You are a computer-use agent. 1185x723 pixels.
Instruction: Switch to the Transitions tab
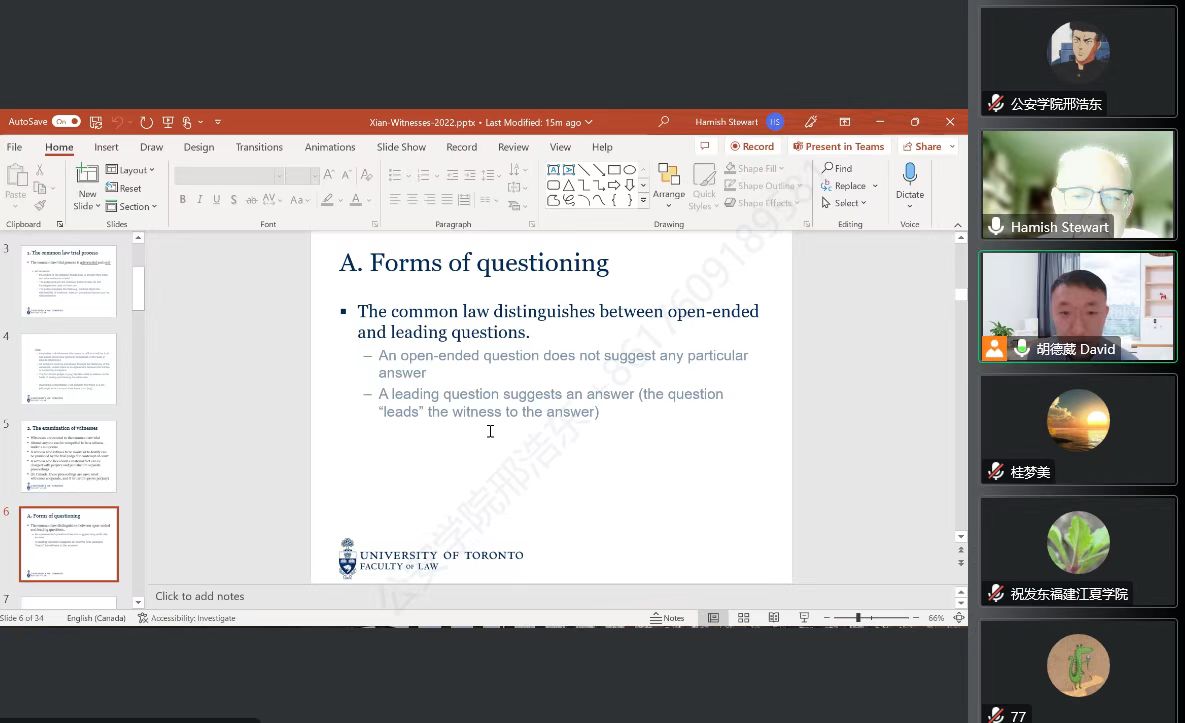(x=259, y=147)
